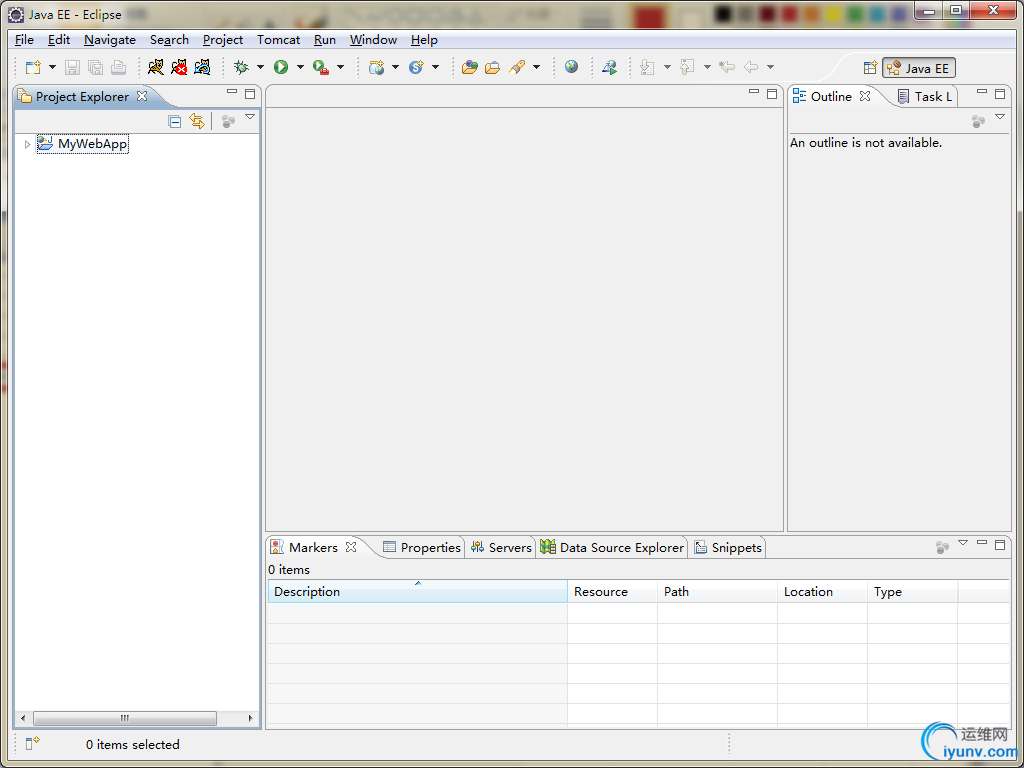Click the Previous Annotation icon
Image resolution: width=1024 pixels, height=768 pixels.
coord(687,67)
